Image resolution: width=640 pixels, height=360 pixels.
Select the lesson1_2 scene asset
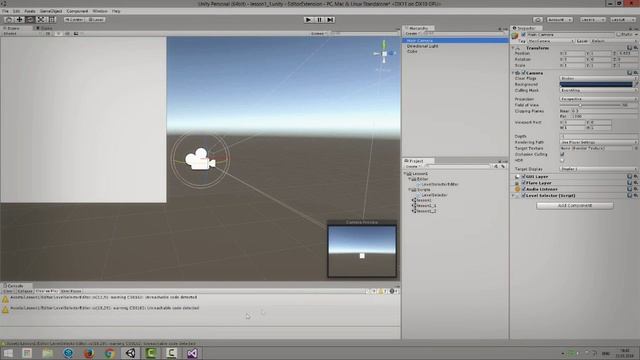click(424, 211)
